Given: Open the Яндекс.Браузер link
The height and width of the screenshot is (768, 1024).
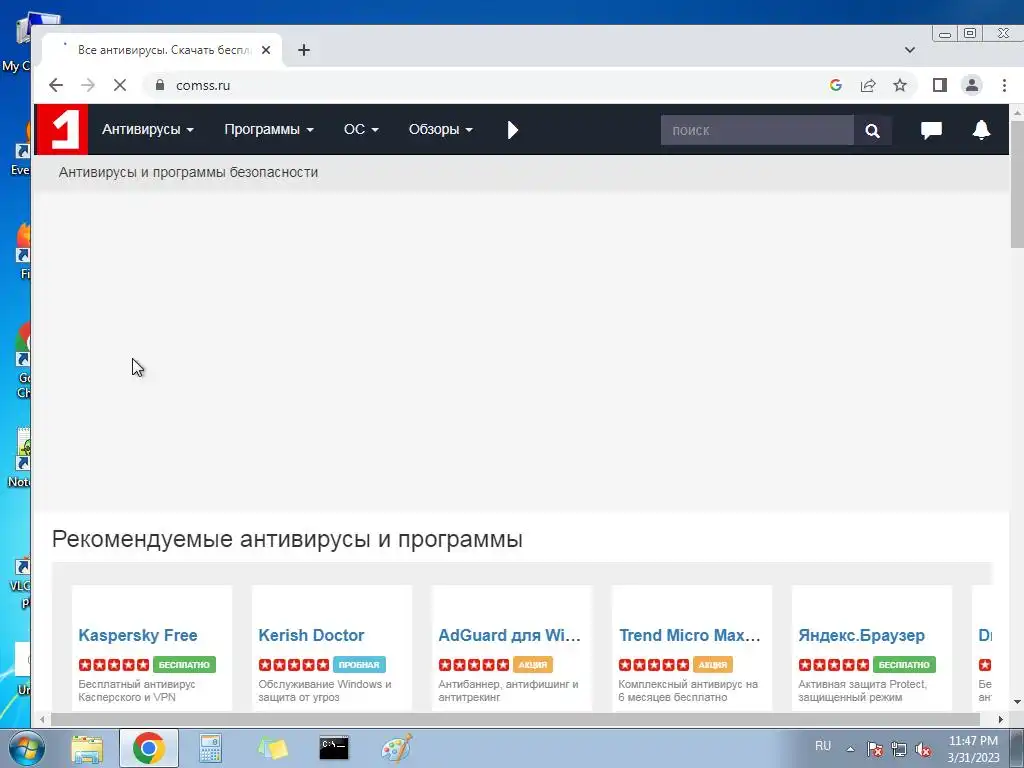Looking at the screenshot, I should tap(861, 635).
